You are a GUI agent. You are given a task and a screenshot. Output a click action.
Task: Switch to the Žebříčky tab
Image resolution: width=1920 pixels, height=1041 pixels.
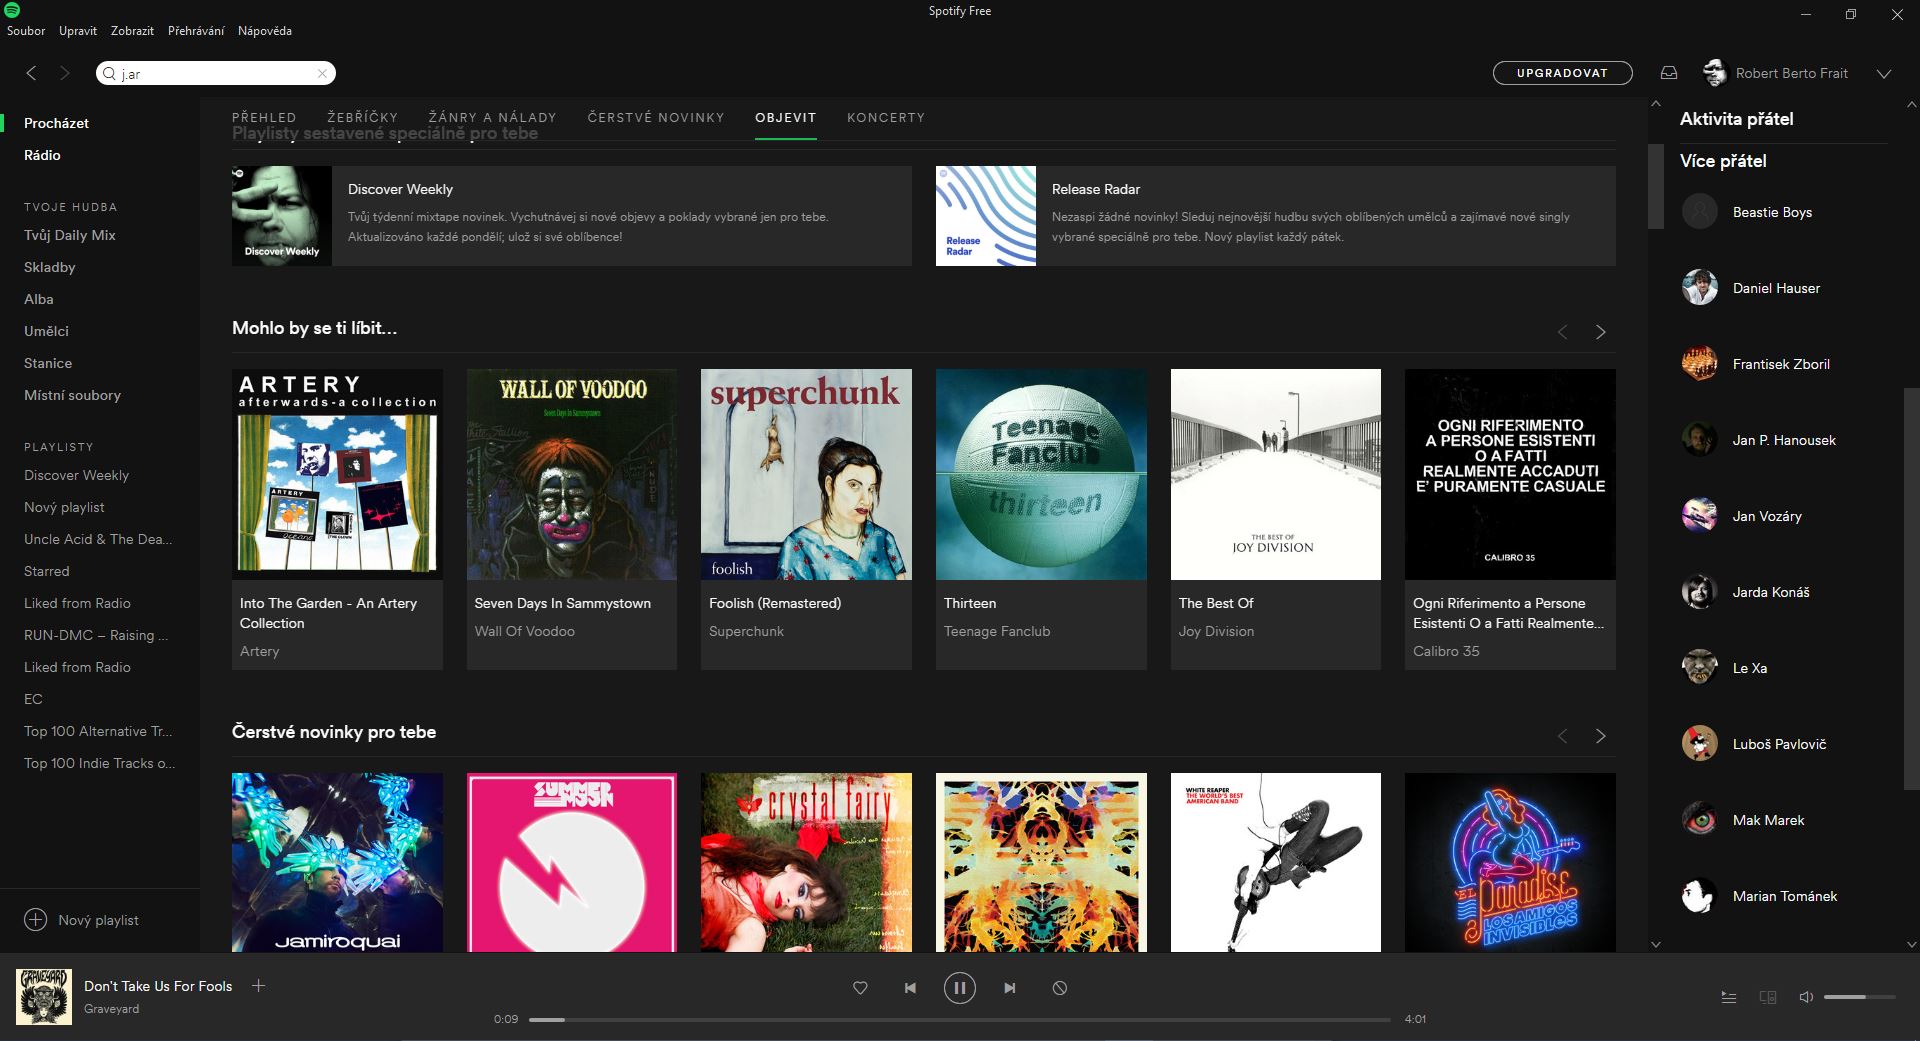362,118
